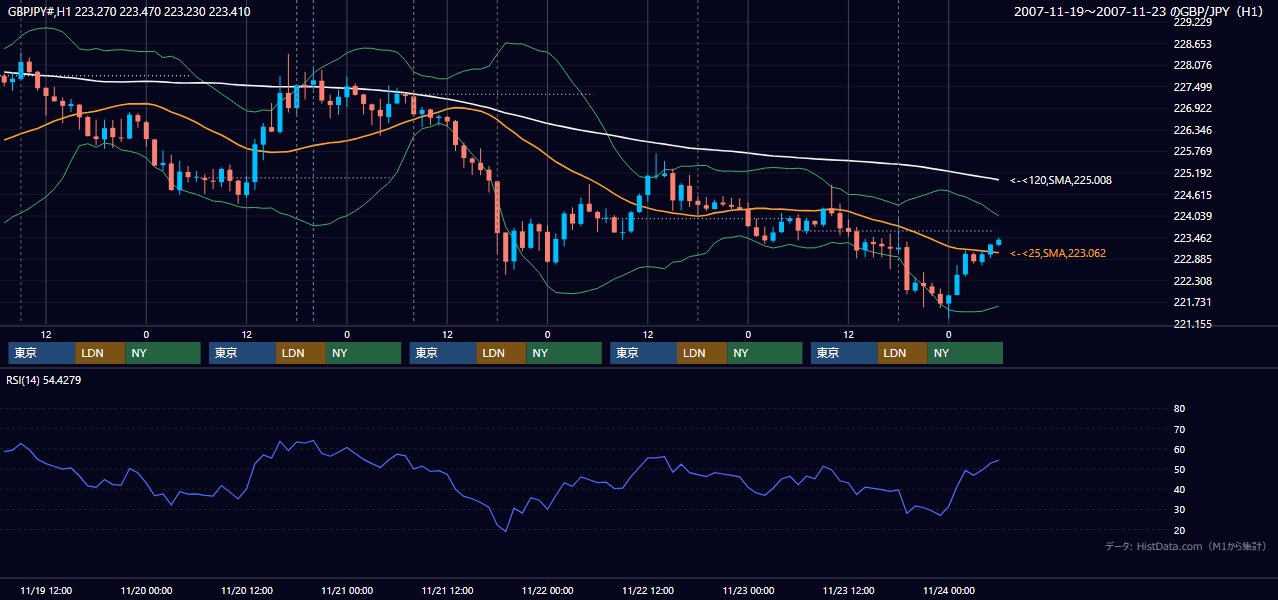Screen dimensions: 1278x600
Task: Select the 224.039 price level label
Action: (1193, 216)
